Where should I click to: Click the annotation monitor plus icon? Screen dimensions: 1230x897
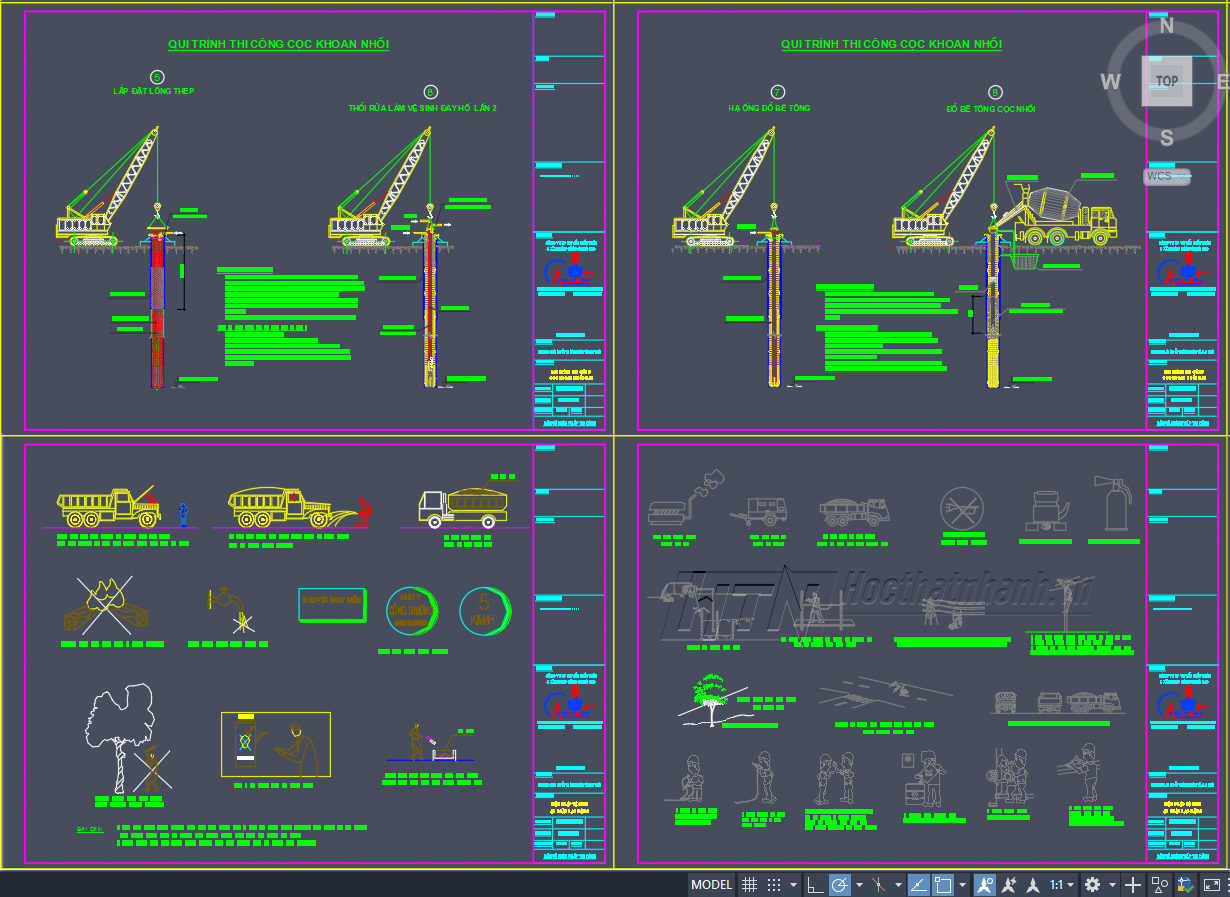[1133, 885]
